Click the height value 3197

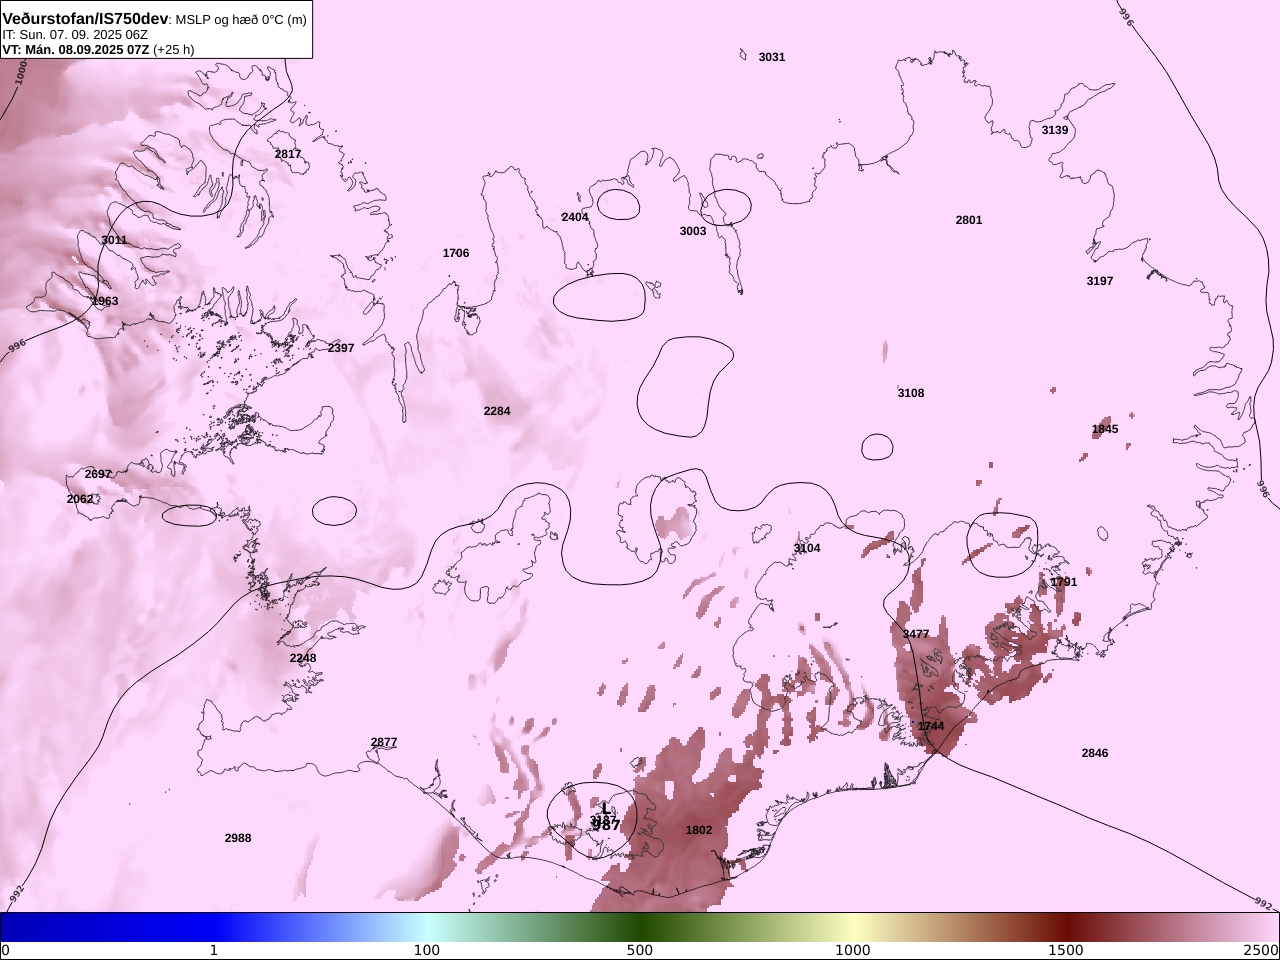[x=1100, y=282]
